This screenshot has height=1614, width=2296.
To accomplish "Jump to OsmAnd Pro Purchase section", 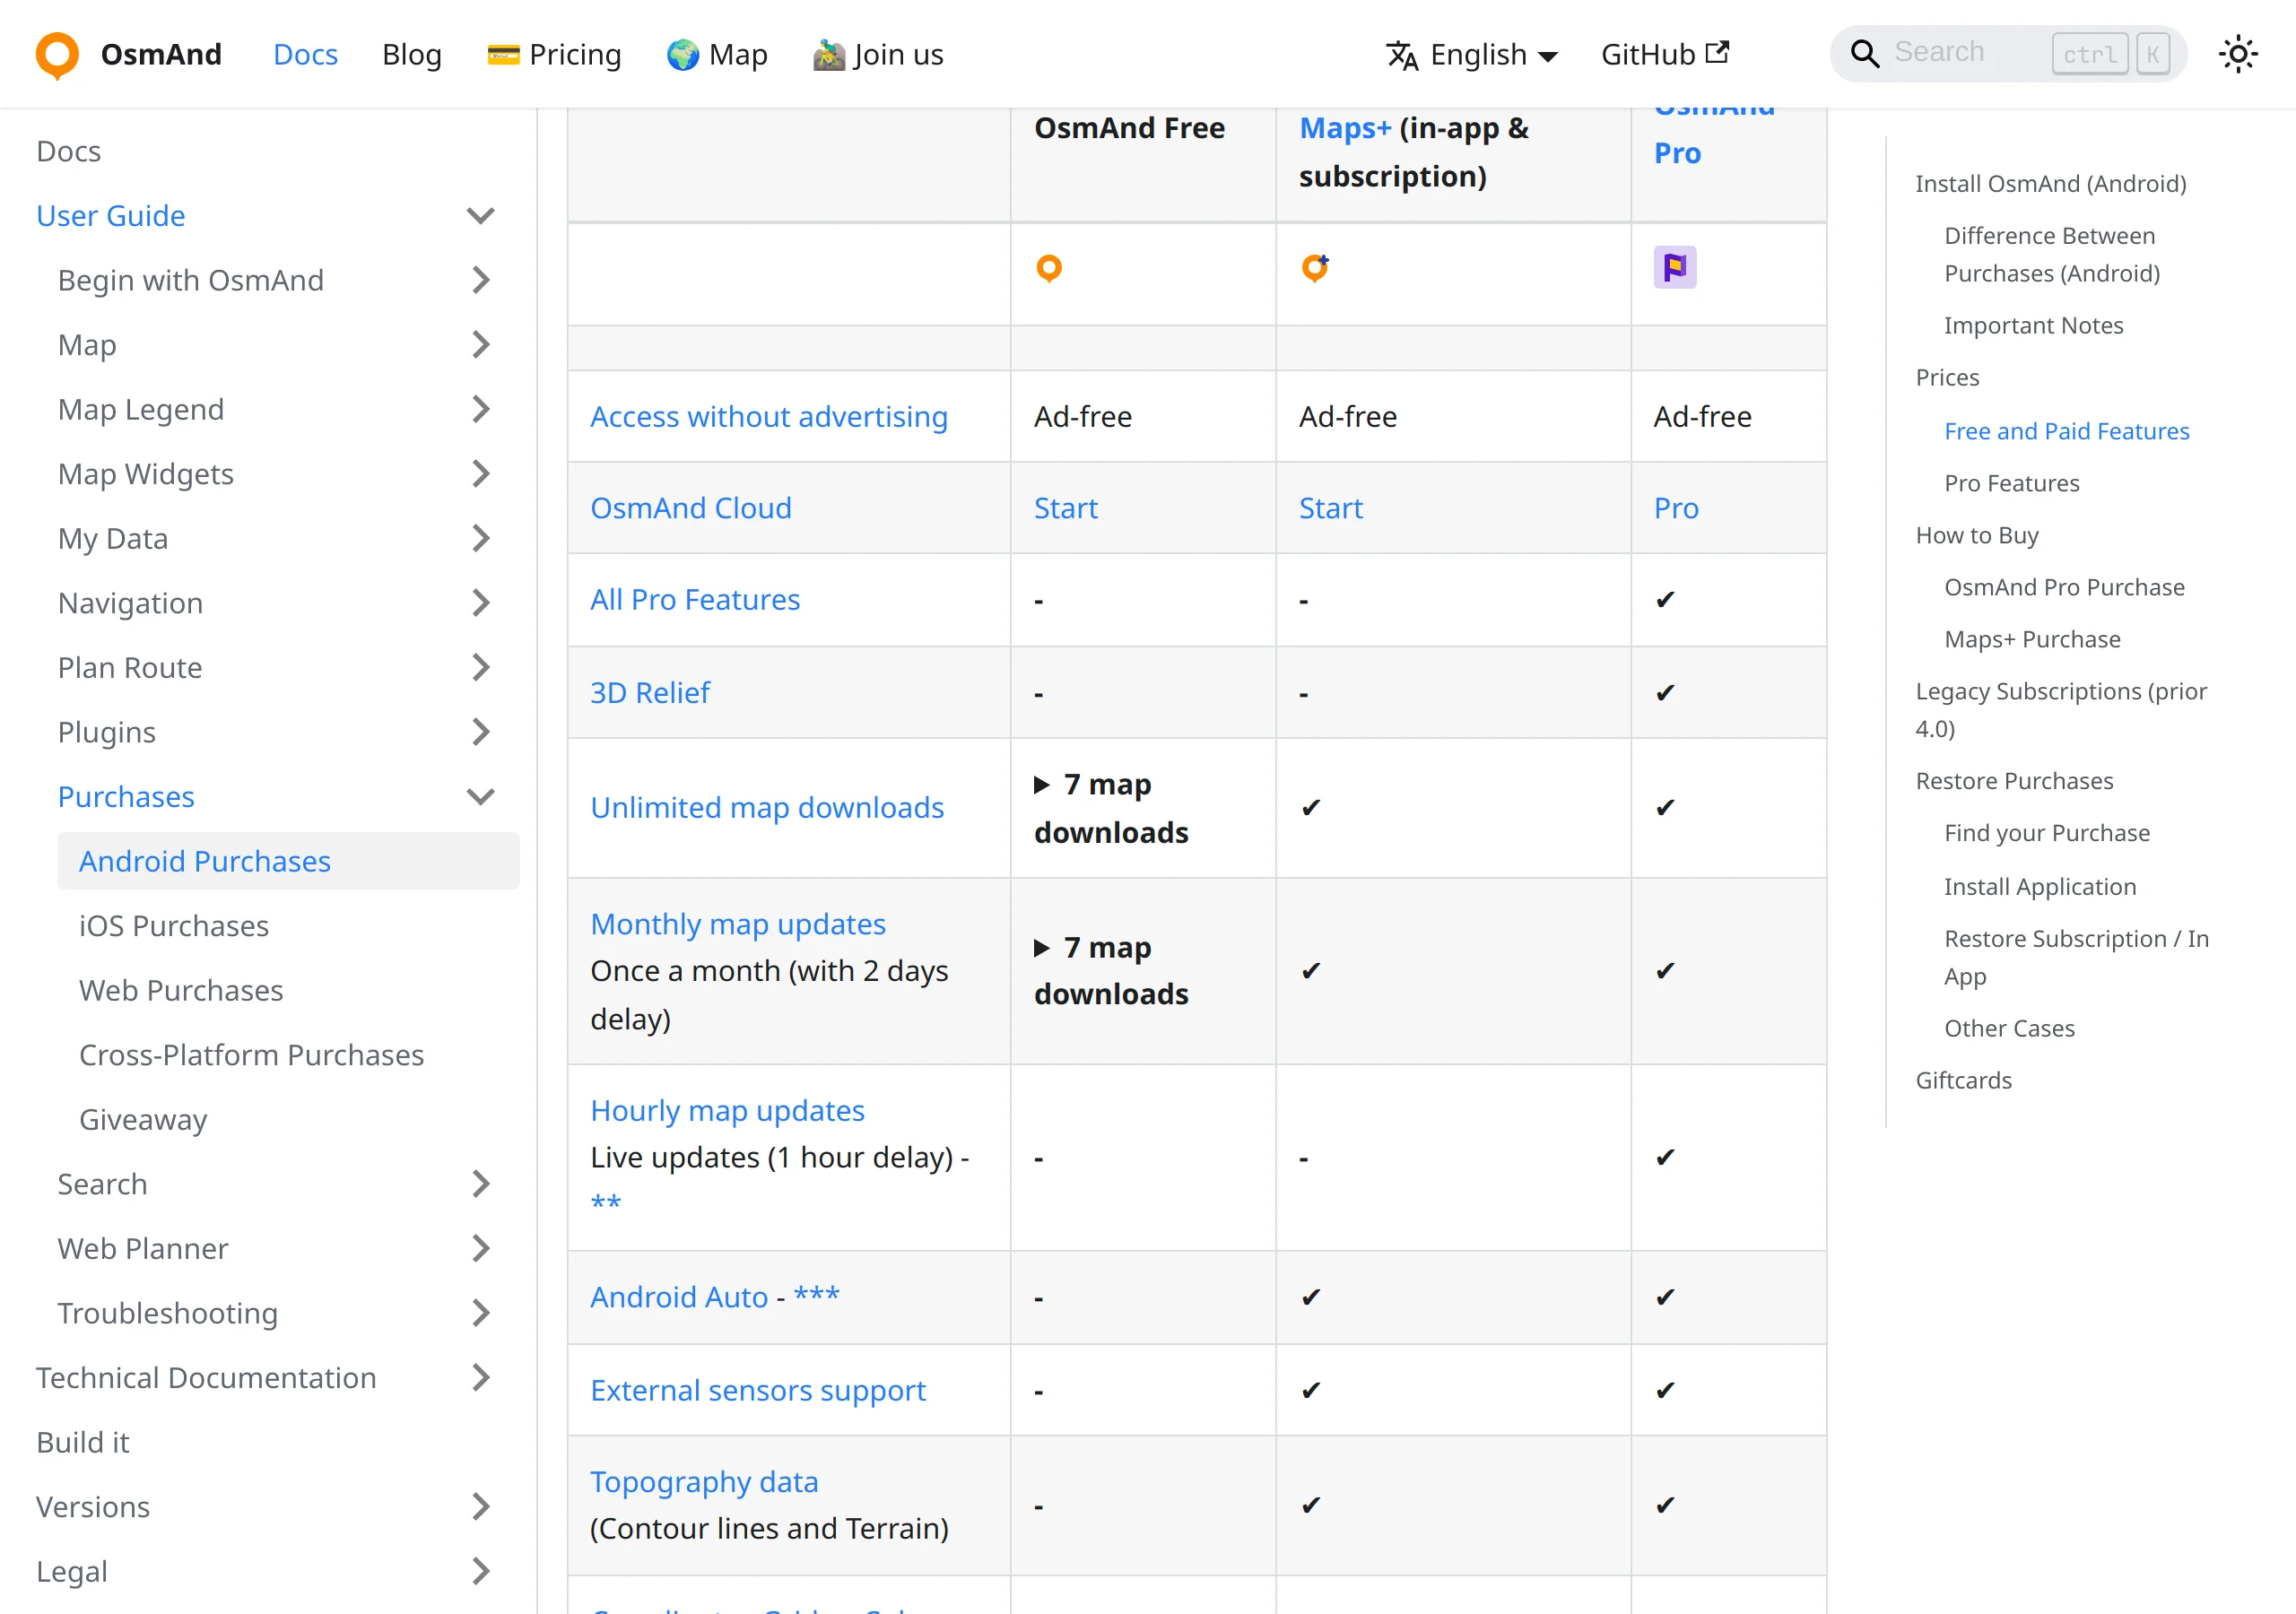I will point(2064,587).
